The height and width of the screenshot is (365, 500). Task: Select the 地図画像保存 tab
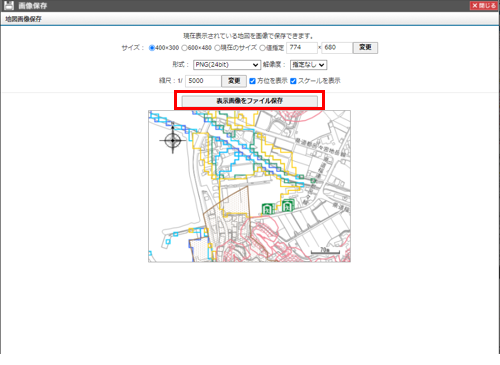tap(23, 19)
